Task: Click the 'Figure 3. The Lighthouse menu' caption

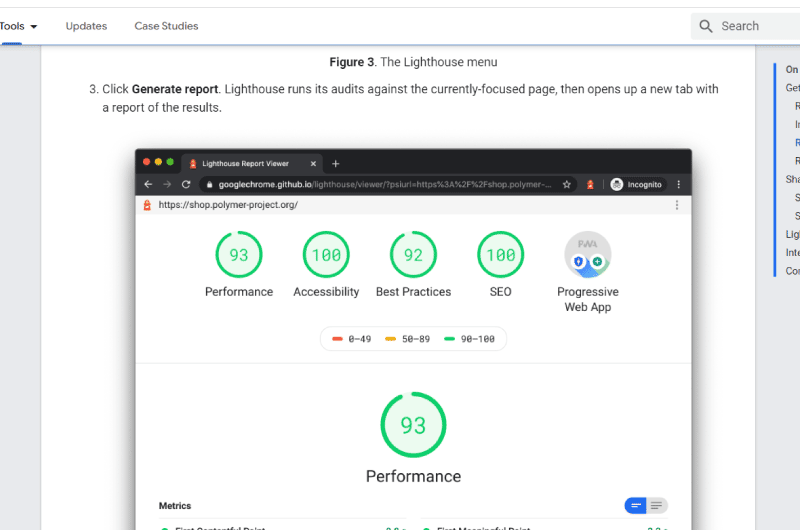Action: point(413,62)
